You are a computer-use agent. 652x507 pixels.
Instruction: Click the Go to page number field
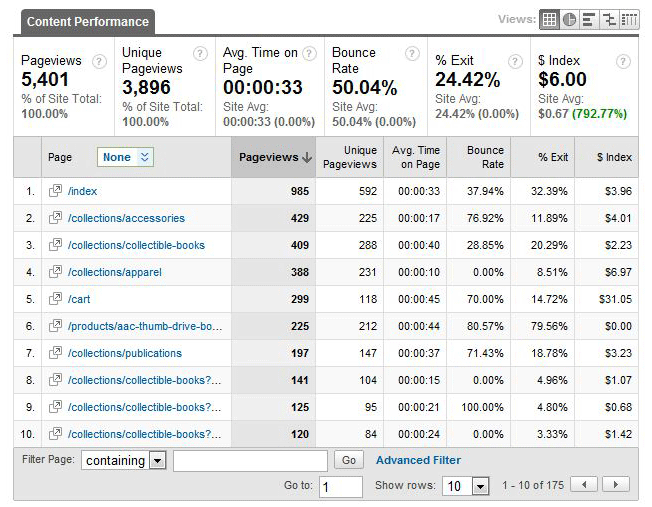click(341, 487)
